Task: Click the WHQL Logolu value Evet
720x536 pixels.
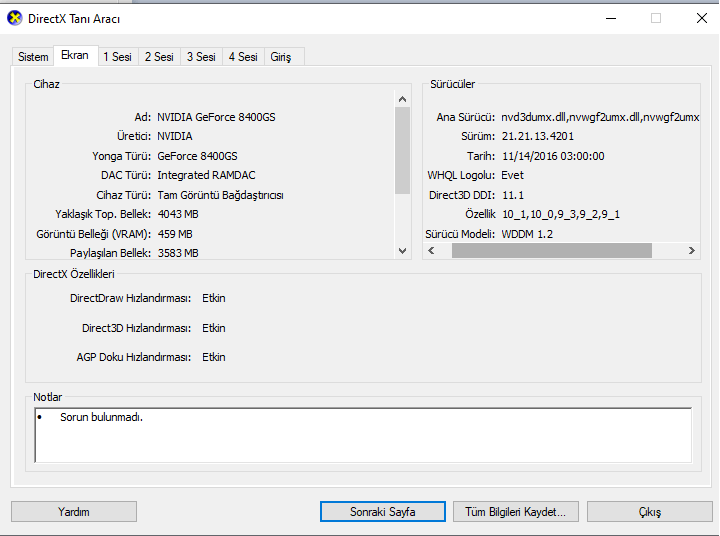Action: click(512, 175)
